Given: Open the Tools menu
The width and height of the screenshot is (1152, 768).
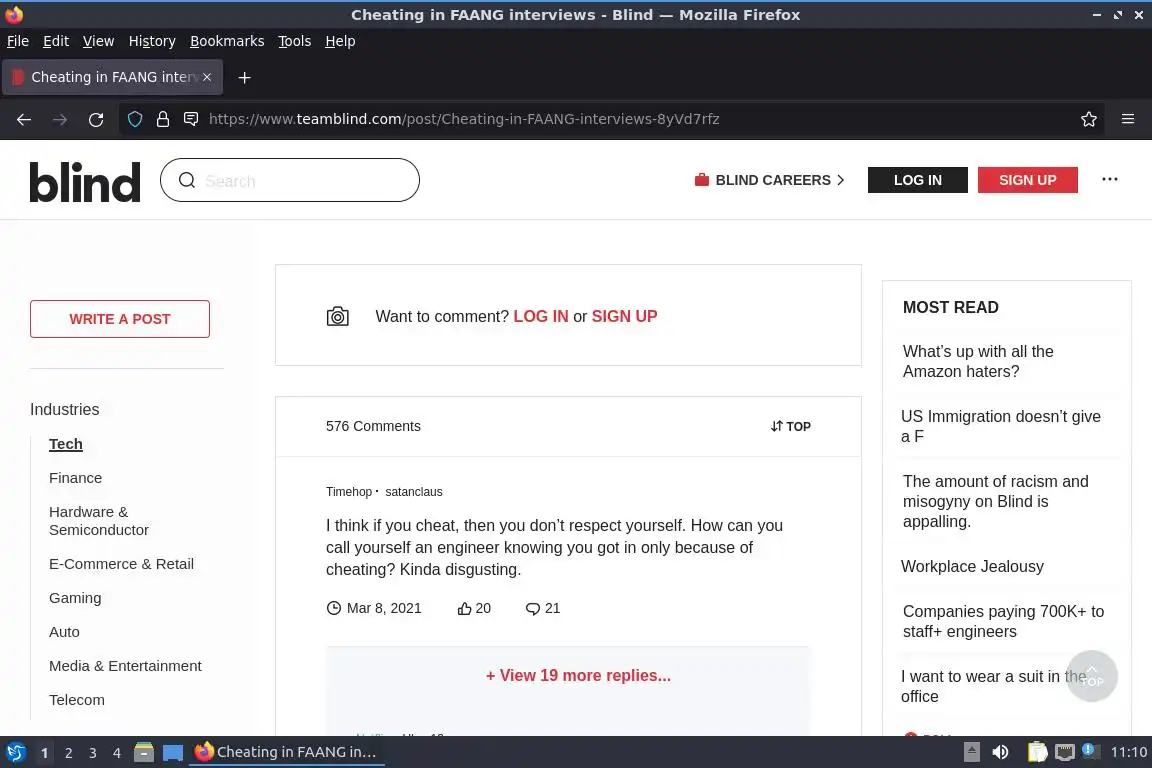Looking at the screenshot, I should point(295,41).
